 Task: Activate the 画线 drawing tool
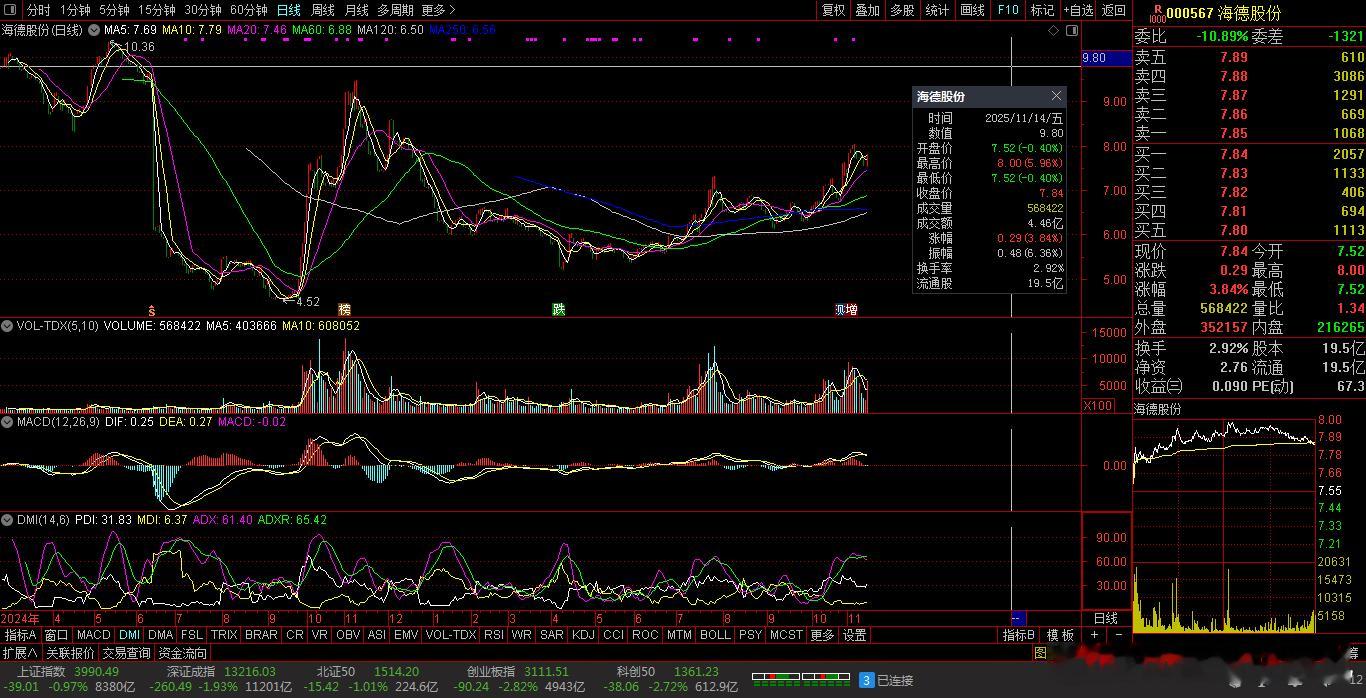[x=972, y=10]
